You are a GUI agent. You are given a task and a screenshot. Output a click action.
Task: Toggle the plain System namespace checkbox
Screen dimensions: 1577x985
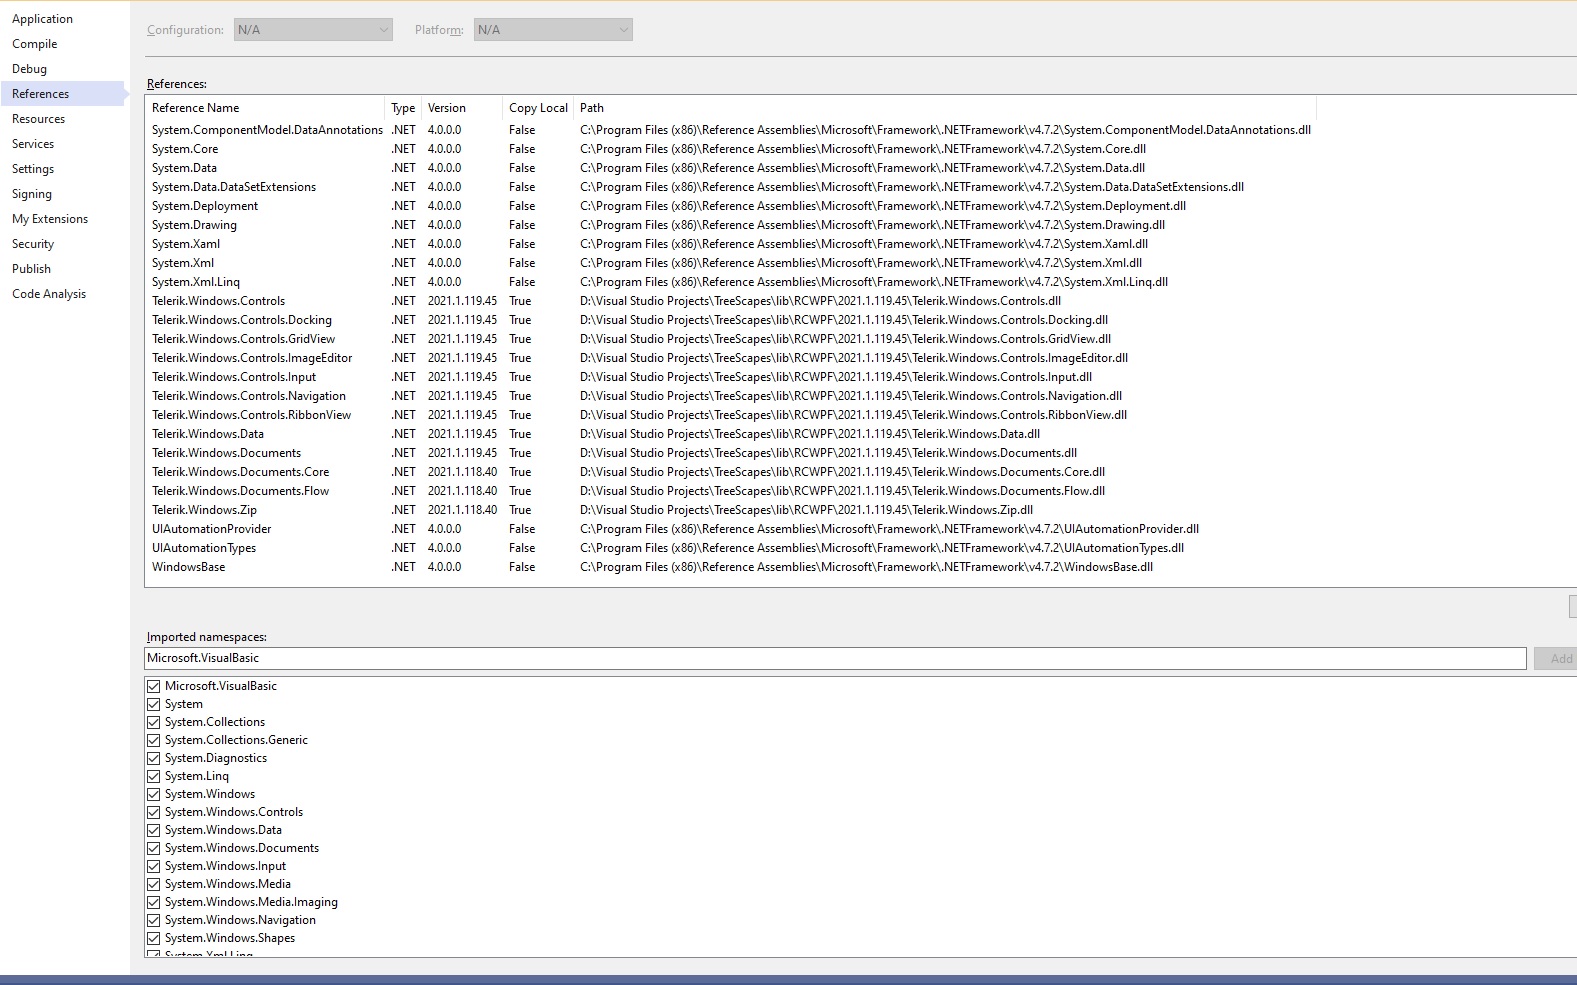pyautogui.click(x=154, y=704)
